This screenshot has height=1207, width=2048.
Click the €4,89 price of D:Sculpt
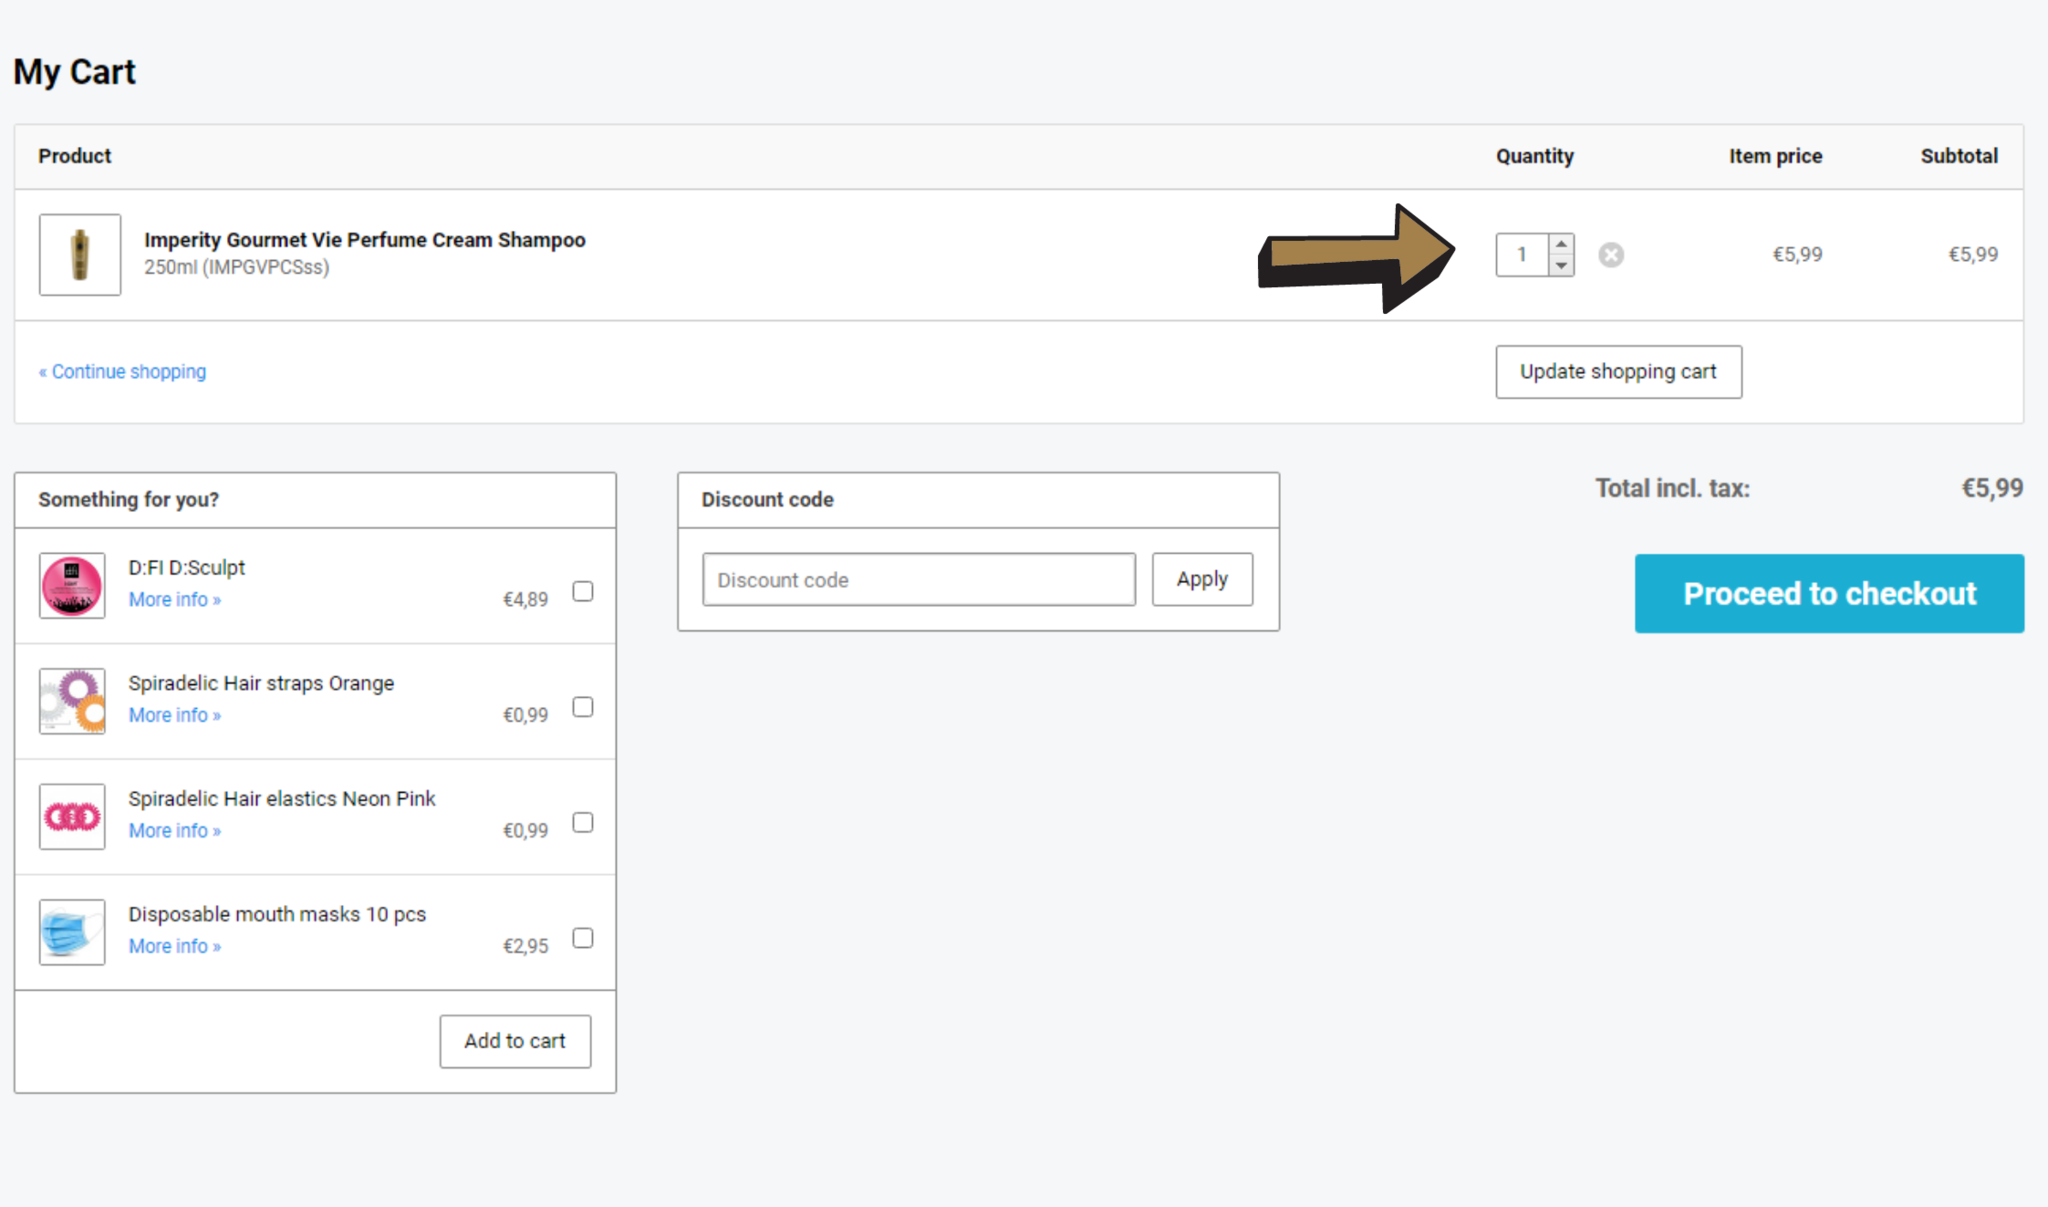click(x=525, y=600)
